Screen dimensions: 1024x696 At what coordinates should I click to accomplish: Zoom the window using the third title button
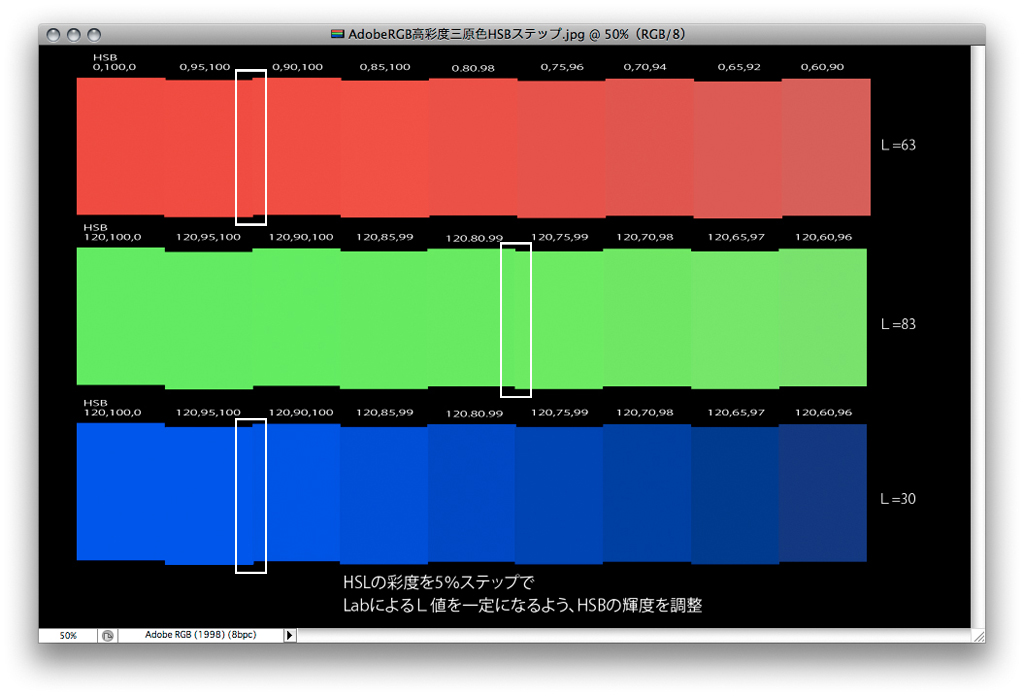(x=94, y=35)
